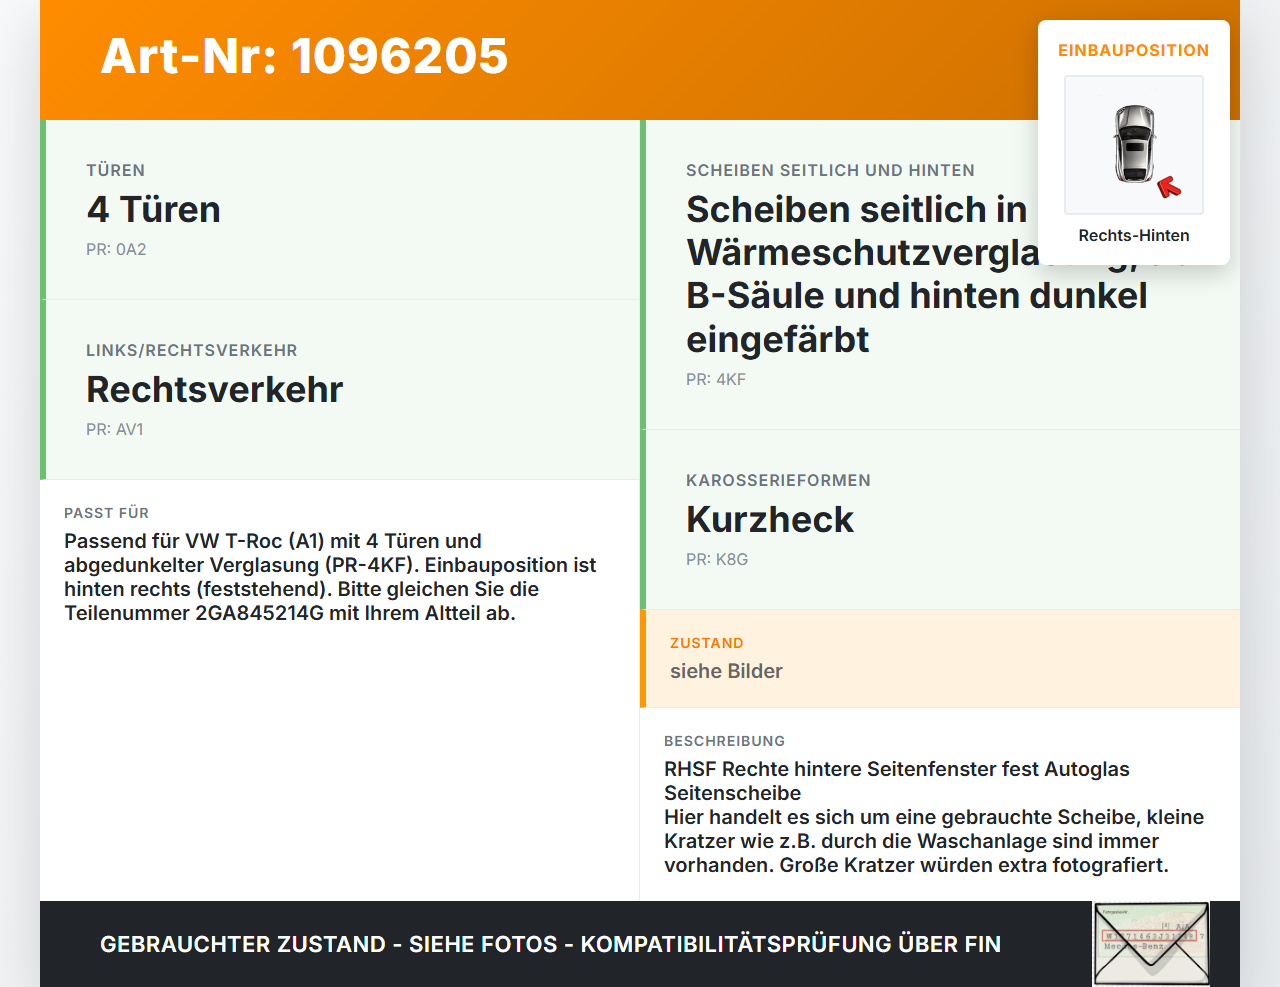Click PR: K8G code
The width and height of the screenshot is (1280, 987).
click(717, 559)
